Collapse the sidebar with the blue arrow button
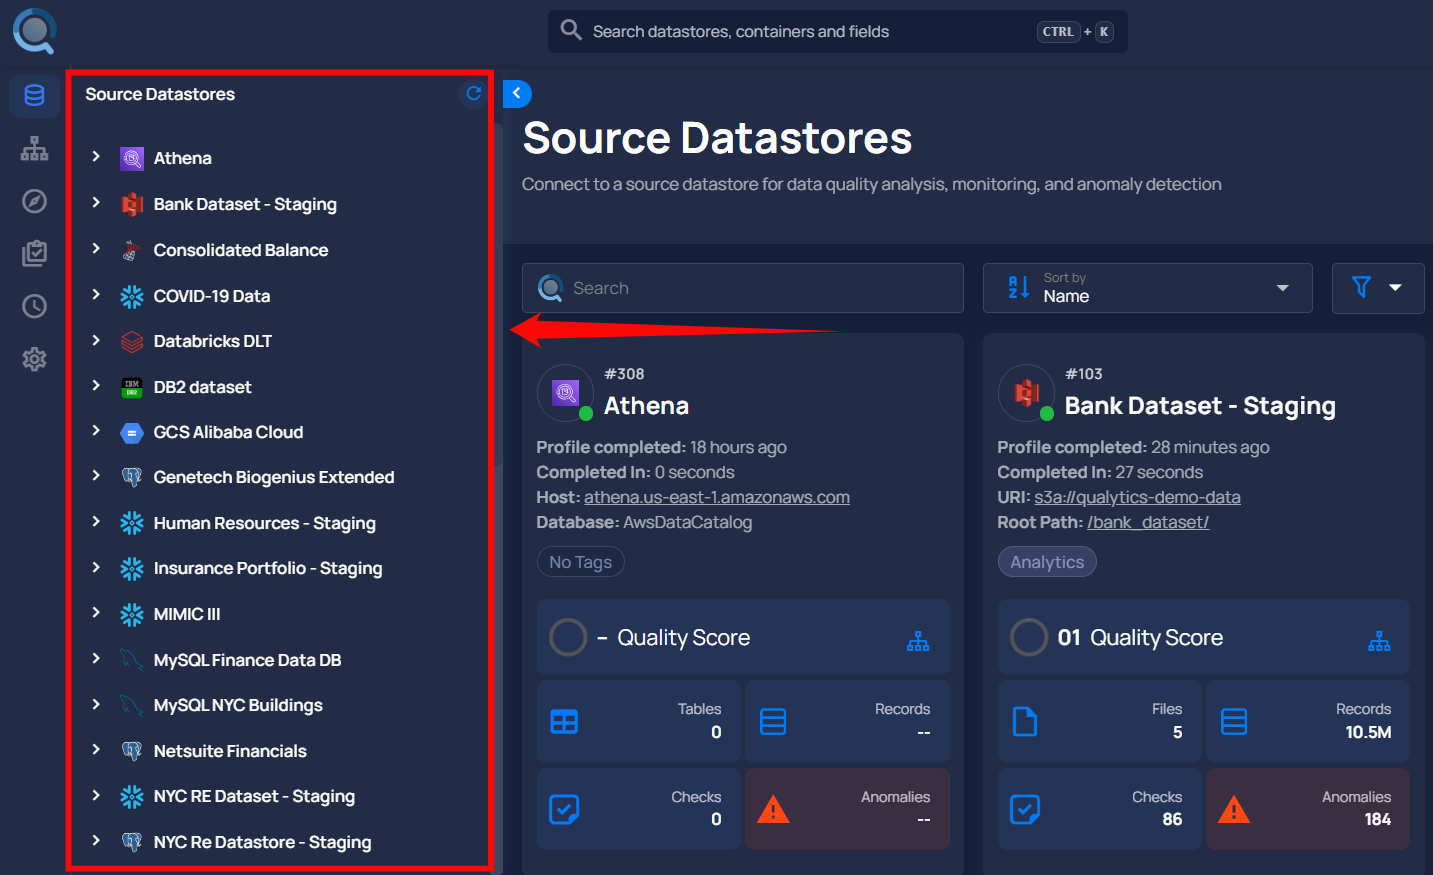This screenshot has height=875, width=1433. click(517, 93)
